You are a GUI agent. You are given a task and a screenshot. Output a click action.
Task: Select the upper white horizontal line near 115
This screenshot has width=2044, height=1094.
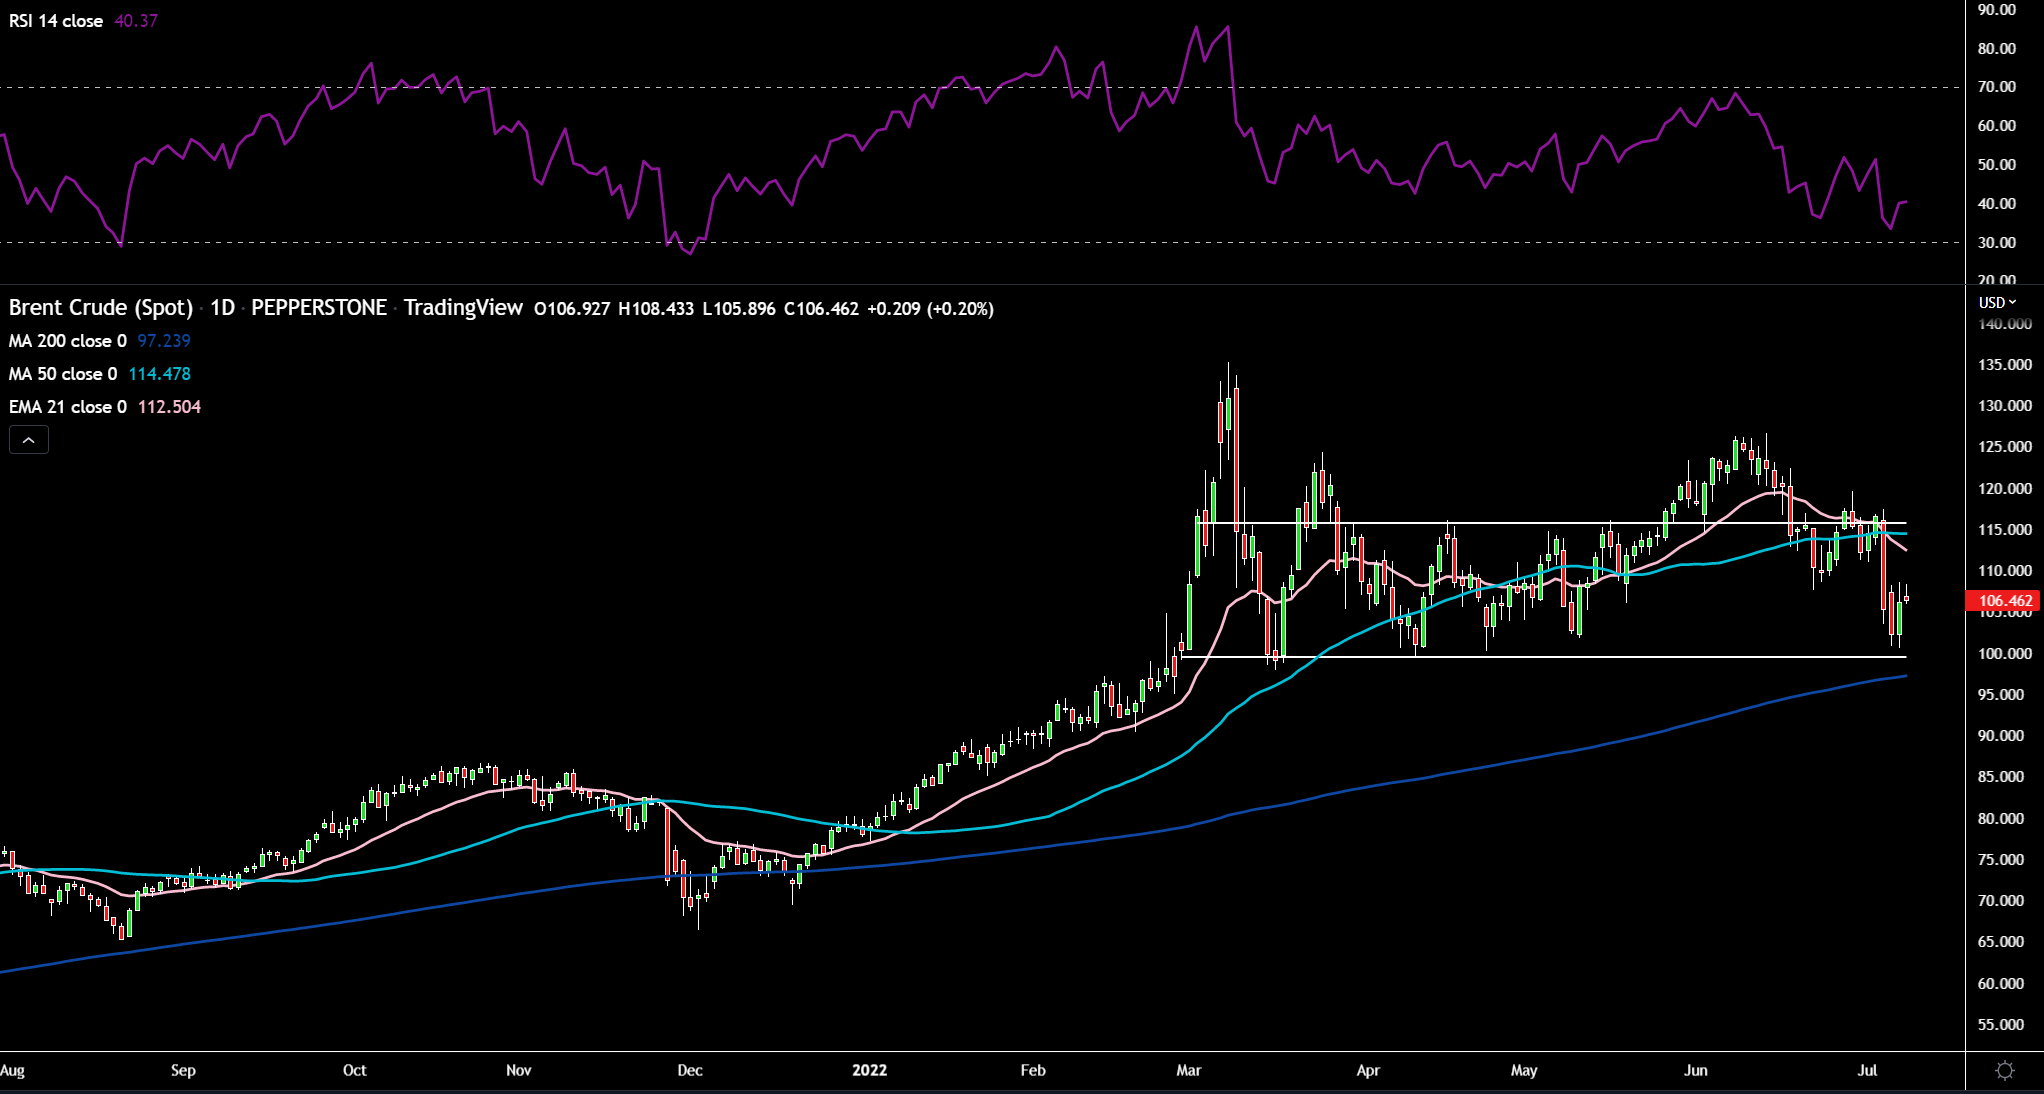[1400, 523]
